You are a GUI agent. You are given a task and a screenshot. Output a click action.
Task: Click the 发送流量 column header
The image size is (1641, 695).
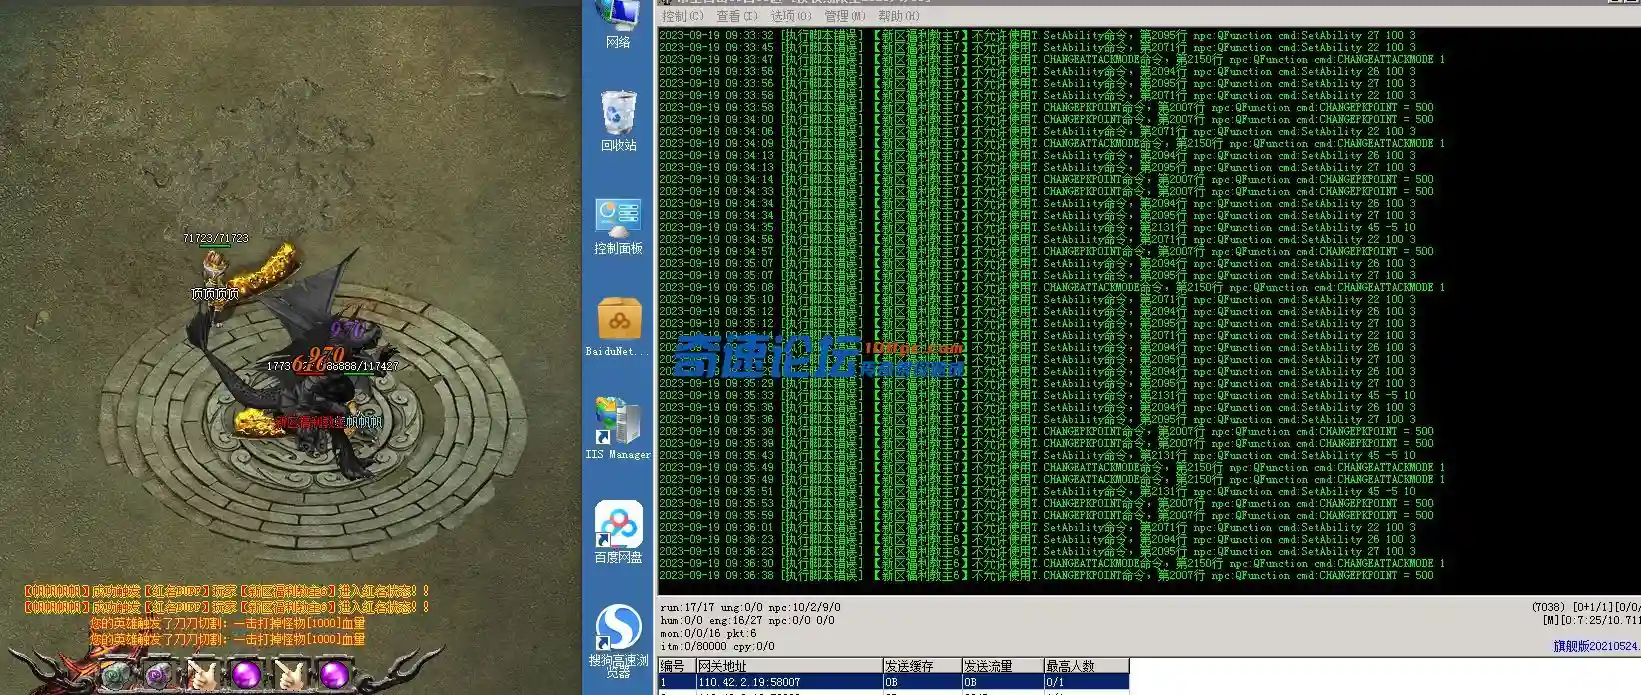[1003, 666]
